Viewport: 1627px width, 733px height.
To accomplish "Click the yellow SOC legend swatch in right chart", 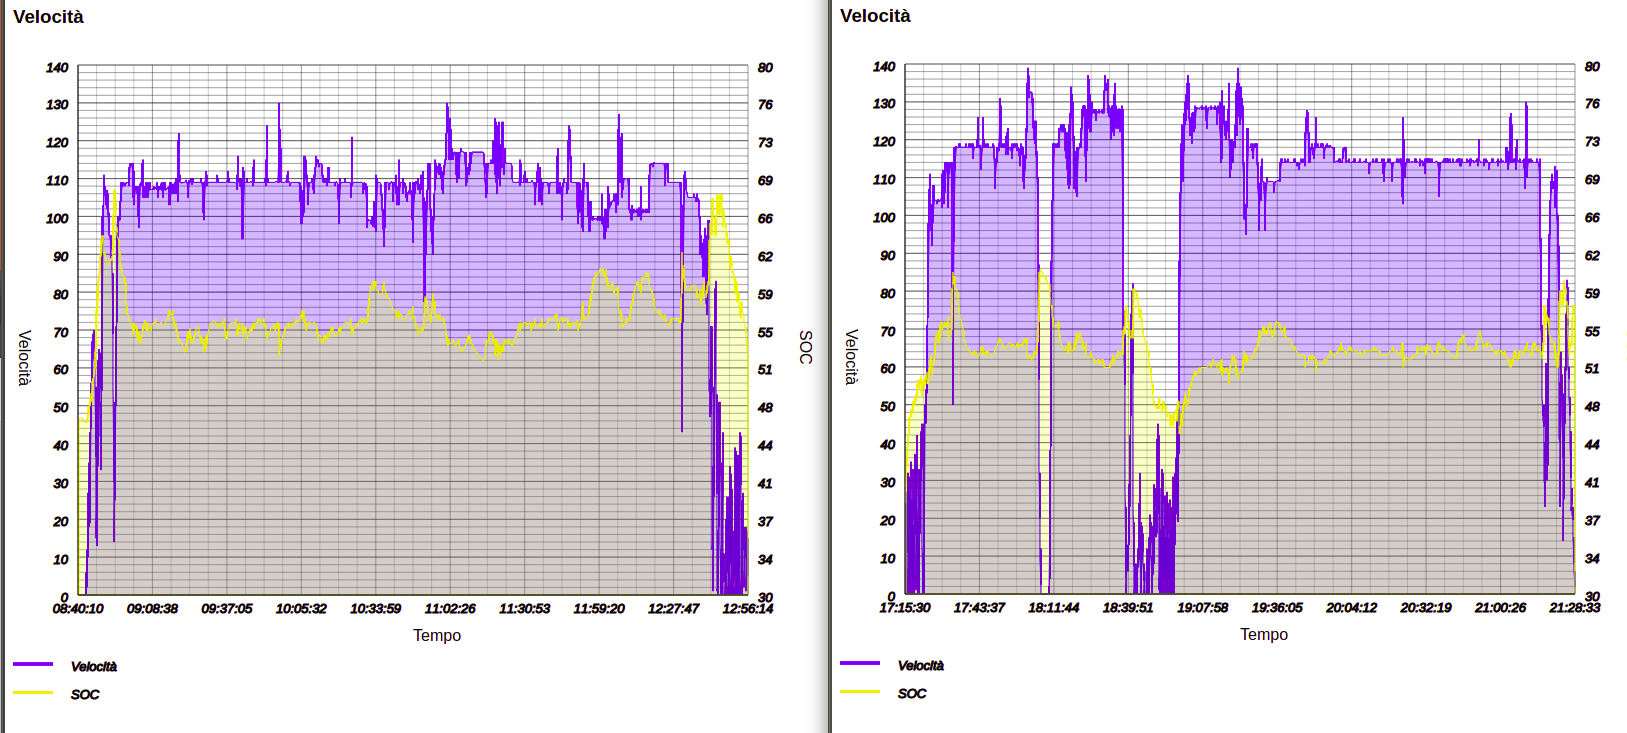I will pyautogui.click(x=860, y=691).
